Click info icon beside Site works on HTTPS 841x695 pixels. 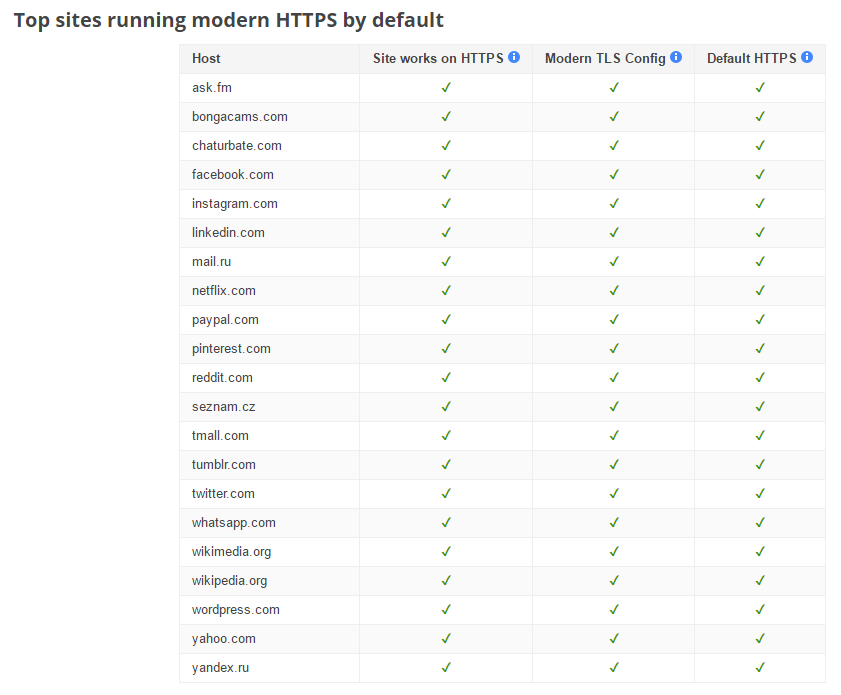pyautogui.click(x=514, y=58)
